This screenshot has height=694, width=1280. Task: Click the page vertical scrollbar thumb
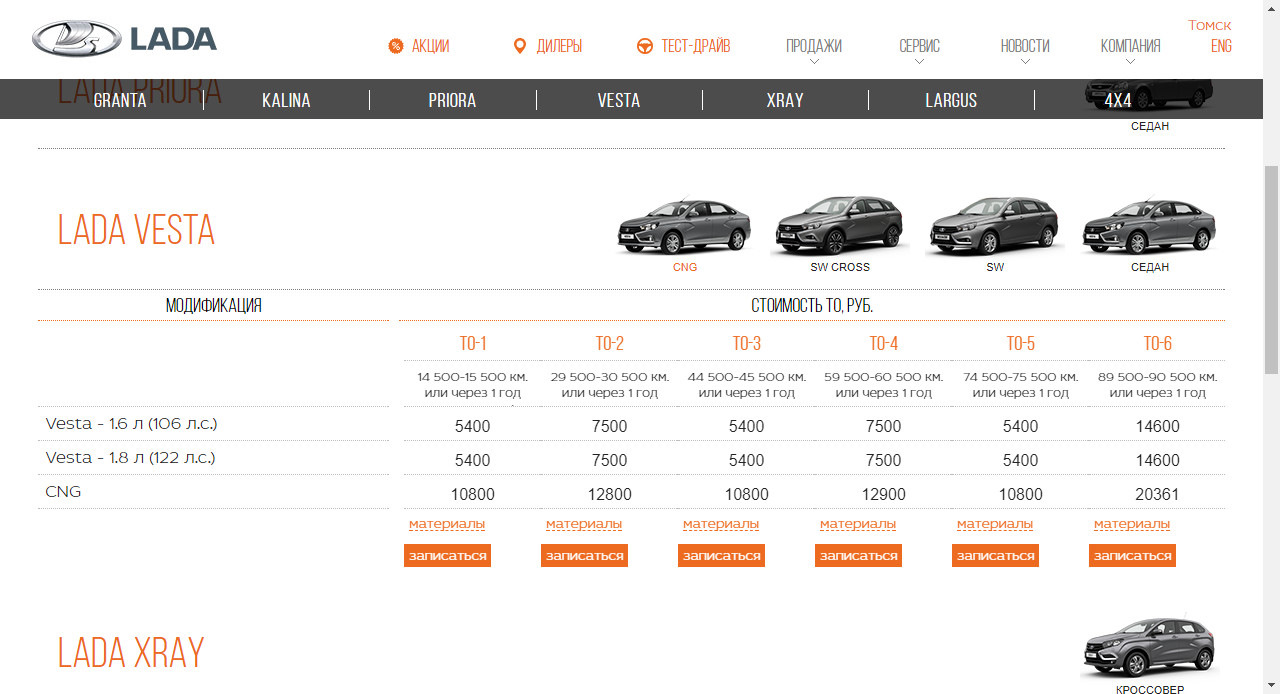coord(1271,270)
